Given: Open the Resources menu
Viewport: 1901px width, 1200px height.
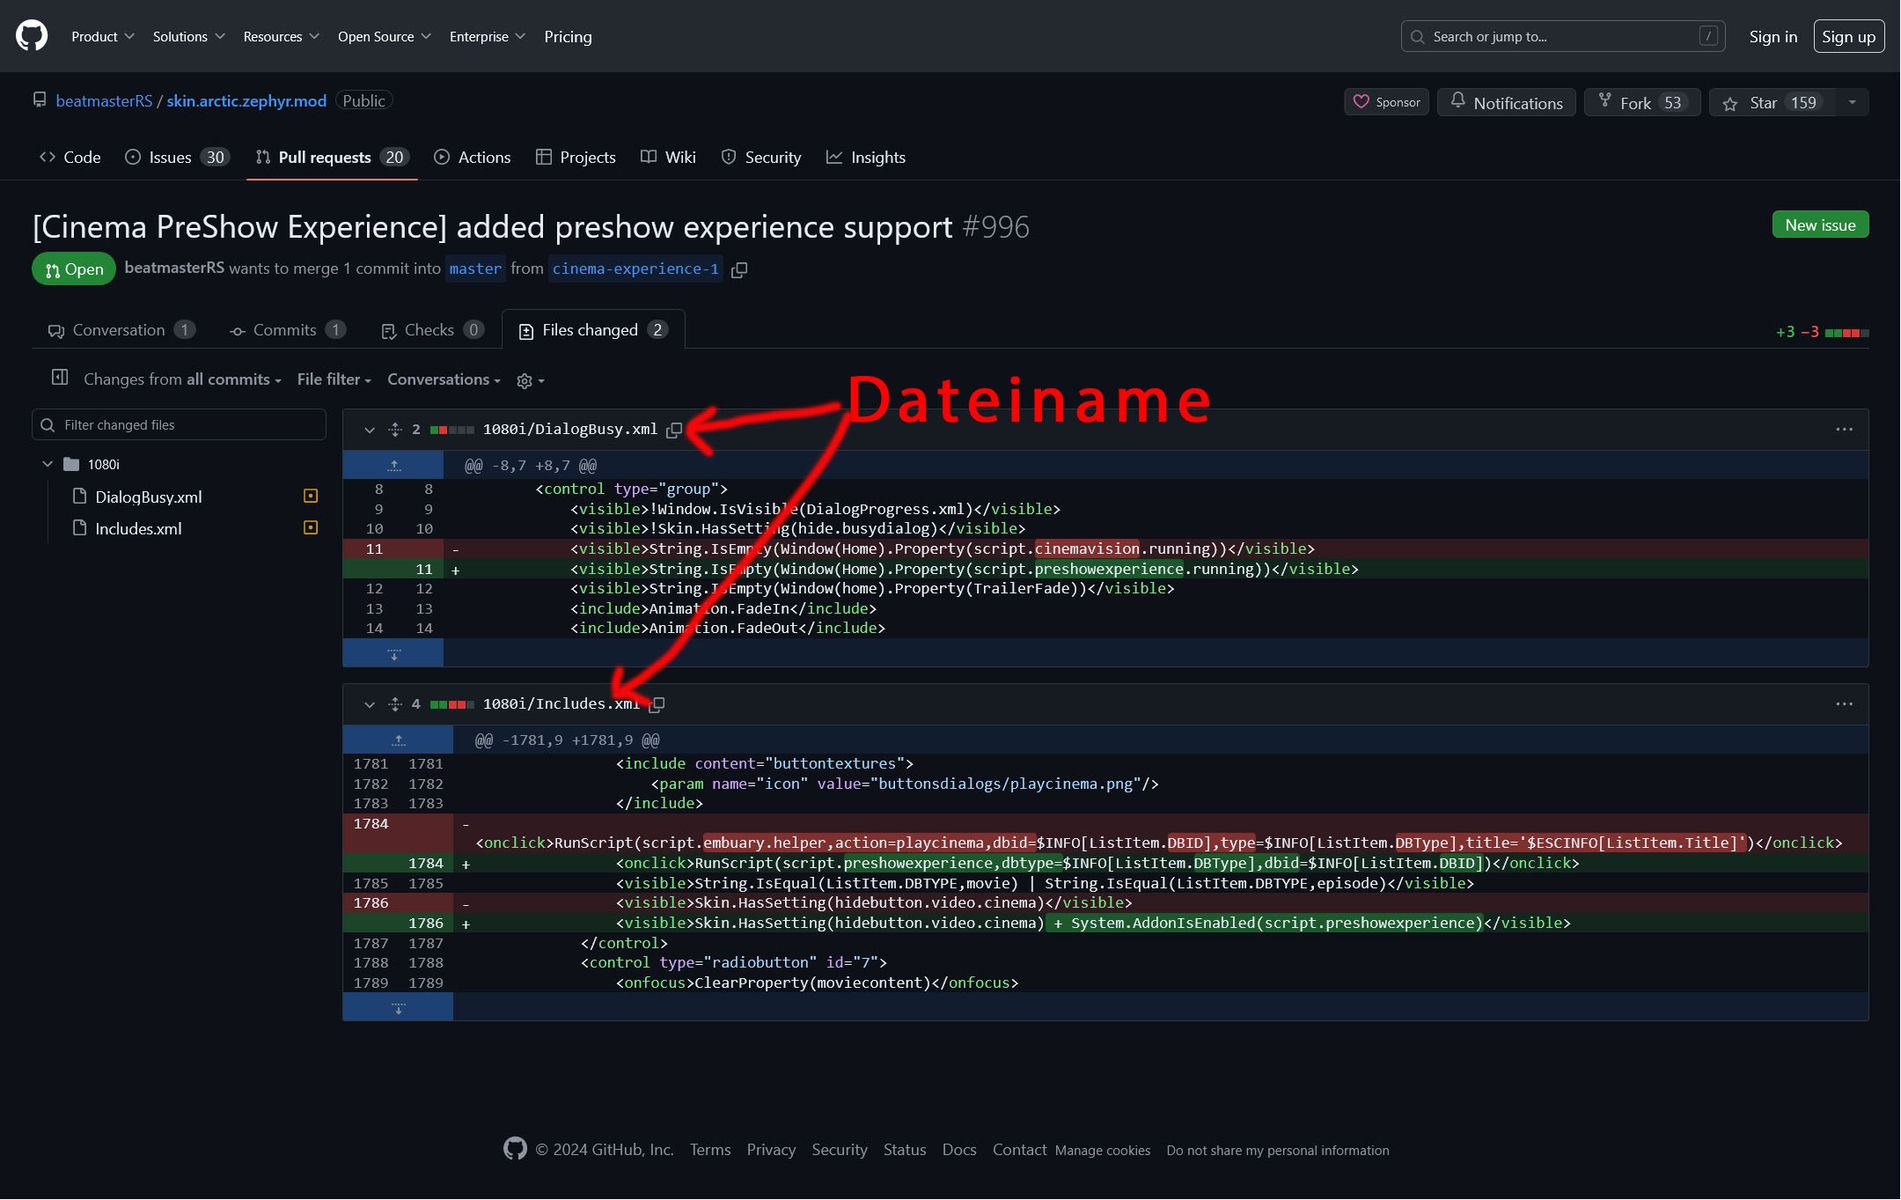Looking at the screenshot, I should click(281, 37).
